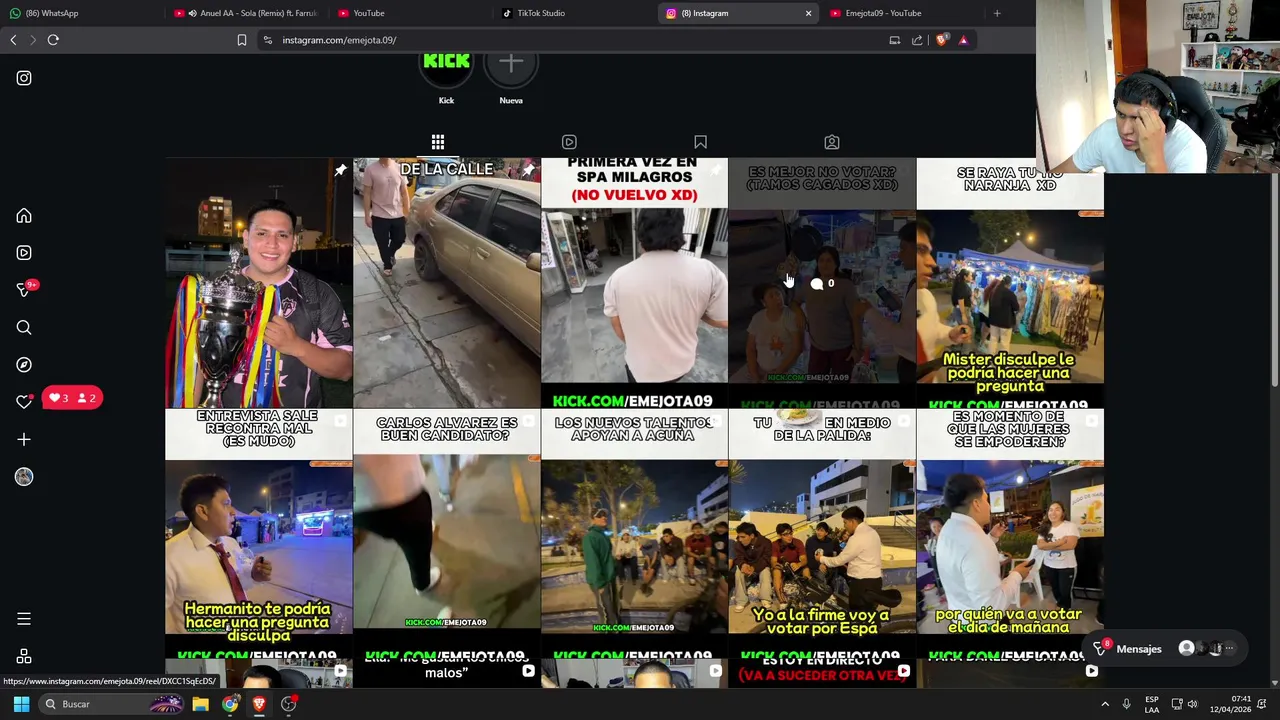Switch to the Anuel AA Sola Remix tab

point(246,13)
